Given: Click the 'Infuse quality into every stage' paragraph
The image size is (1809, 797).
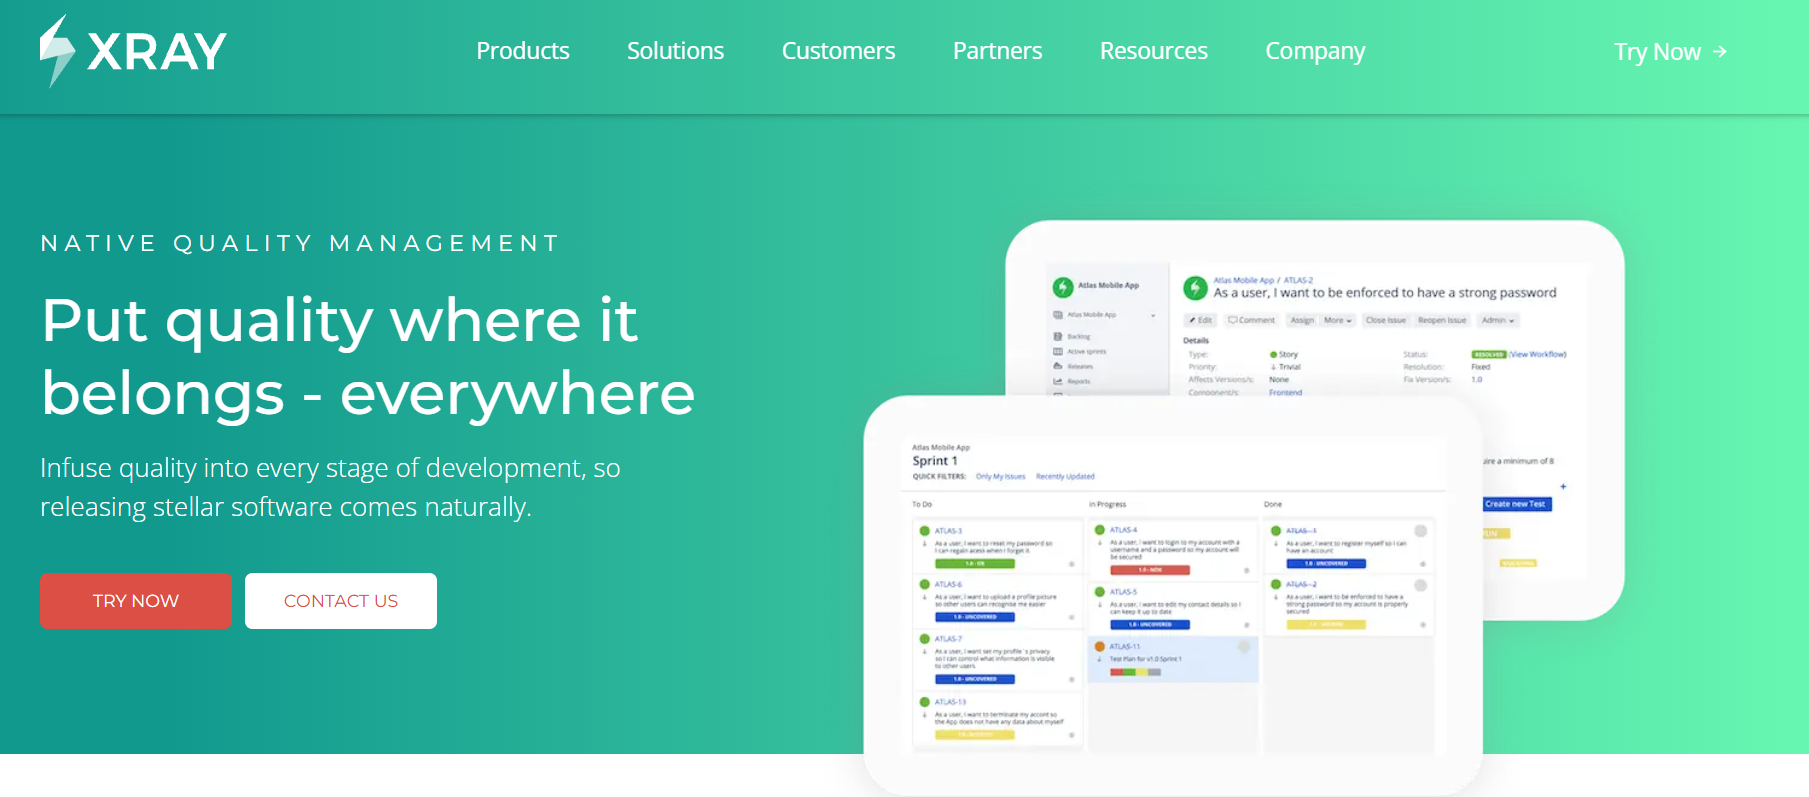Looking at the screenshot, I should coord(330,487).
